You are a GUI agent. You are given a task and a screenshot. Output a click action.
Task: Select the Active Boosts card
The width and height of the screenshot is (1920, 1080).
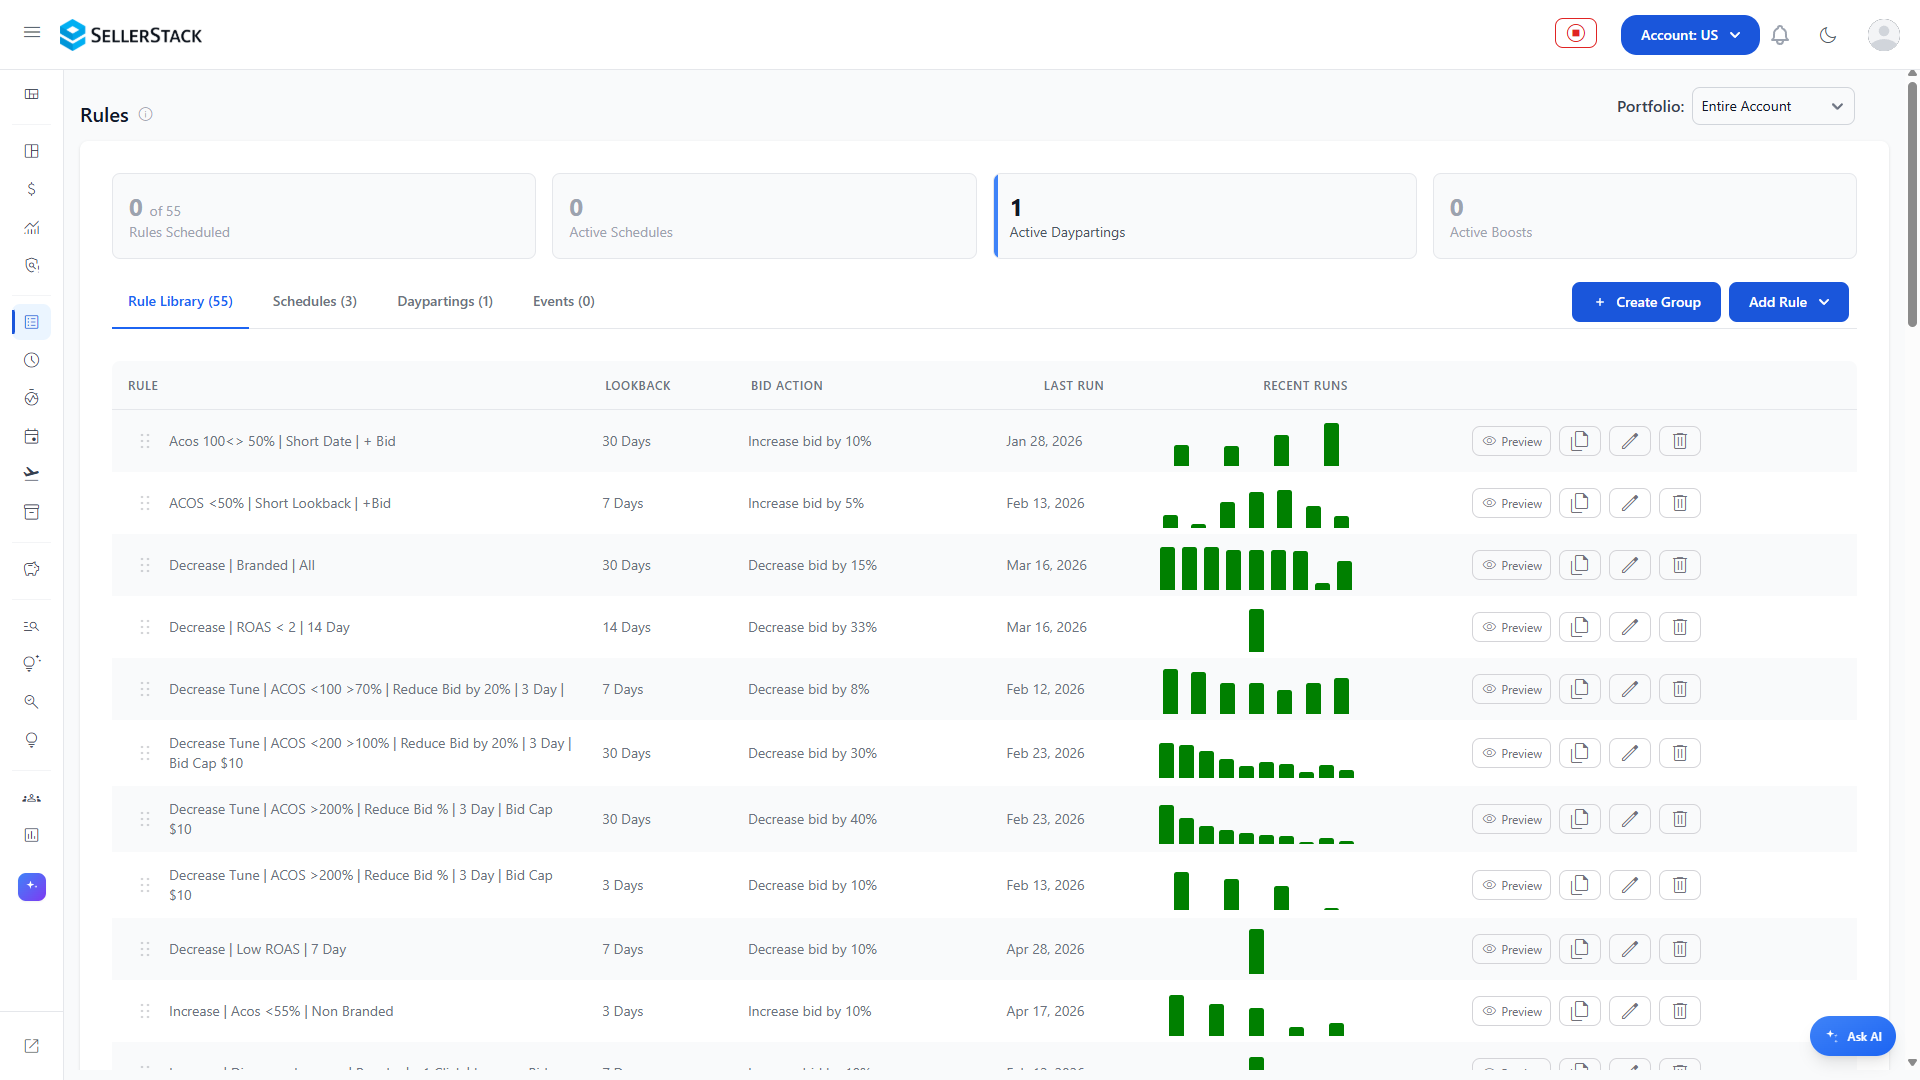tap(1645, 216)
